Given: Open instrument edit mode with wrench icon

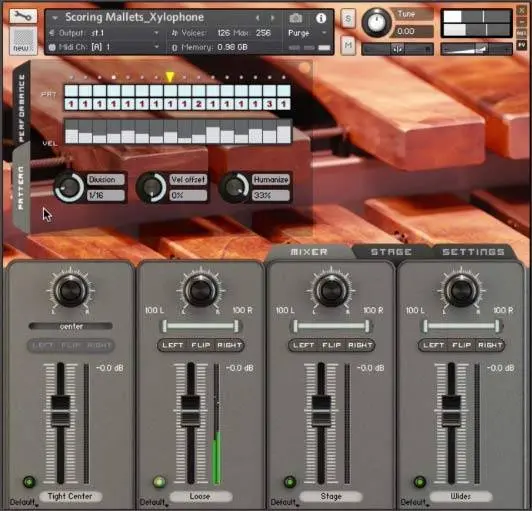Looking at the screenshot, I should (23, 16).
